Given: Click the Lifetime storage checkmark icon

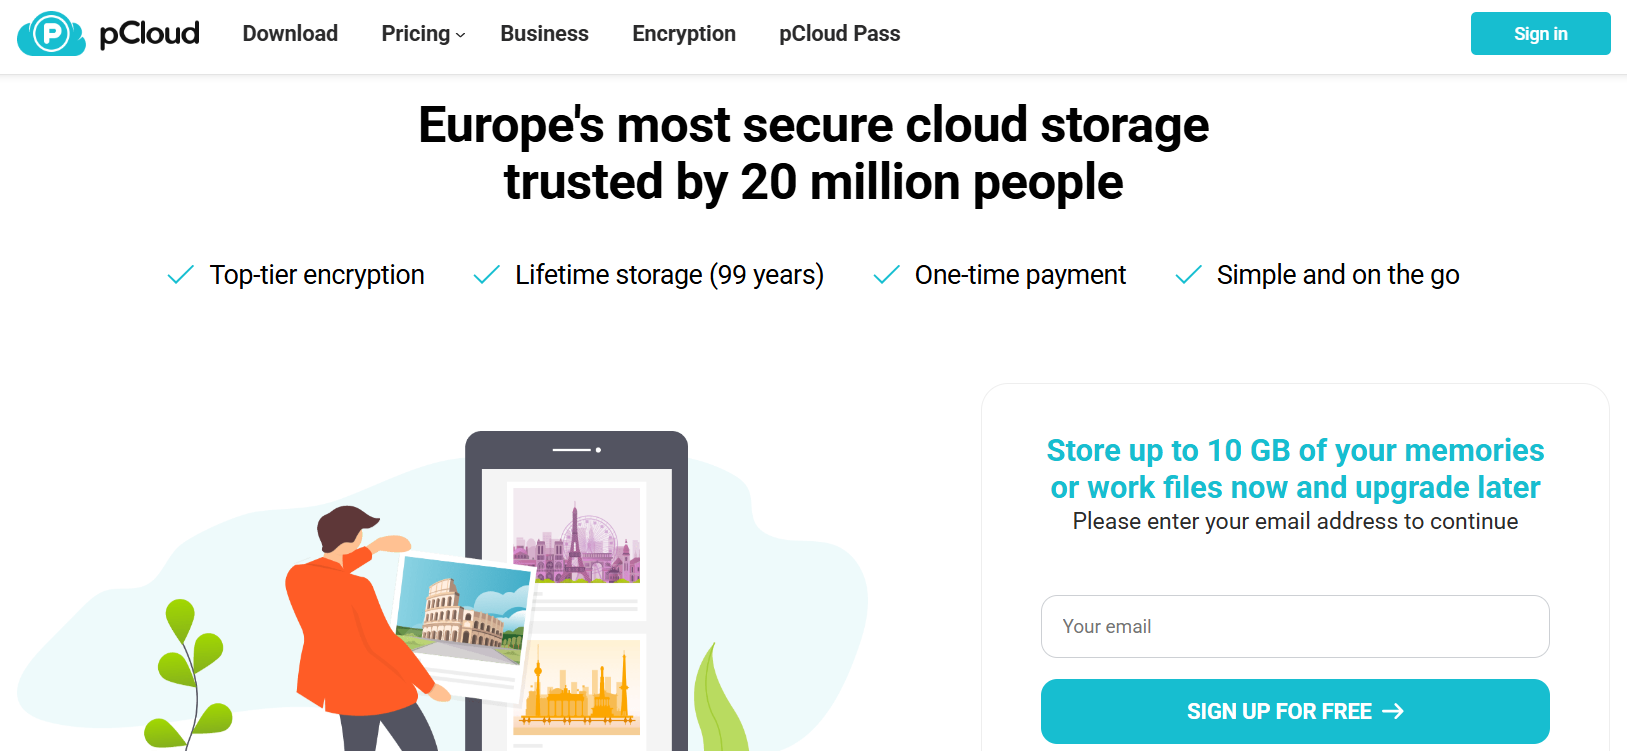Looking at the screenshot, I should (x=486, y=275).
